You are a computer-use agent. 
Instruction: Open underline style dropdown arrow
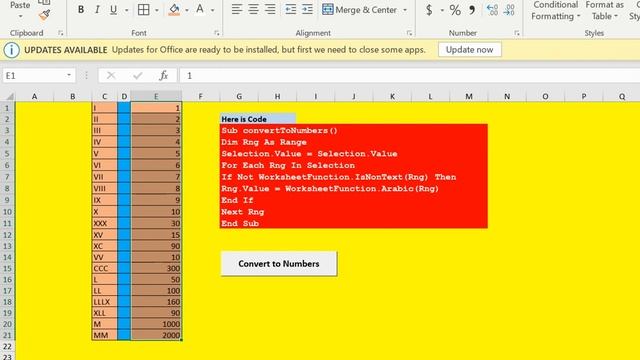pos(127,10)
